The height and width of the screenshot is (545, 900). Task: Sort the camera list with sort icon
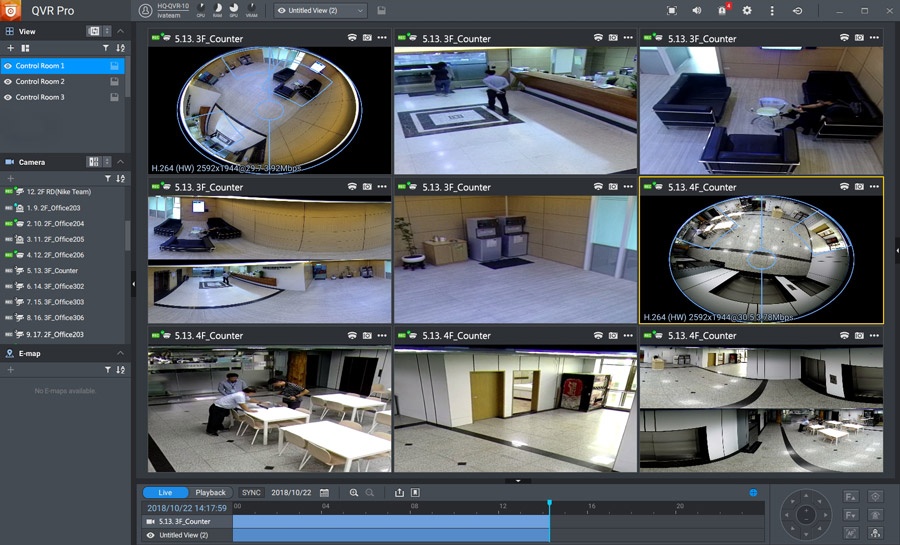(x=121, y=178)
